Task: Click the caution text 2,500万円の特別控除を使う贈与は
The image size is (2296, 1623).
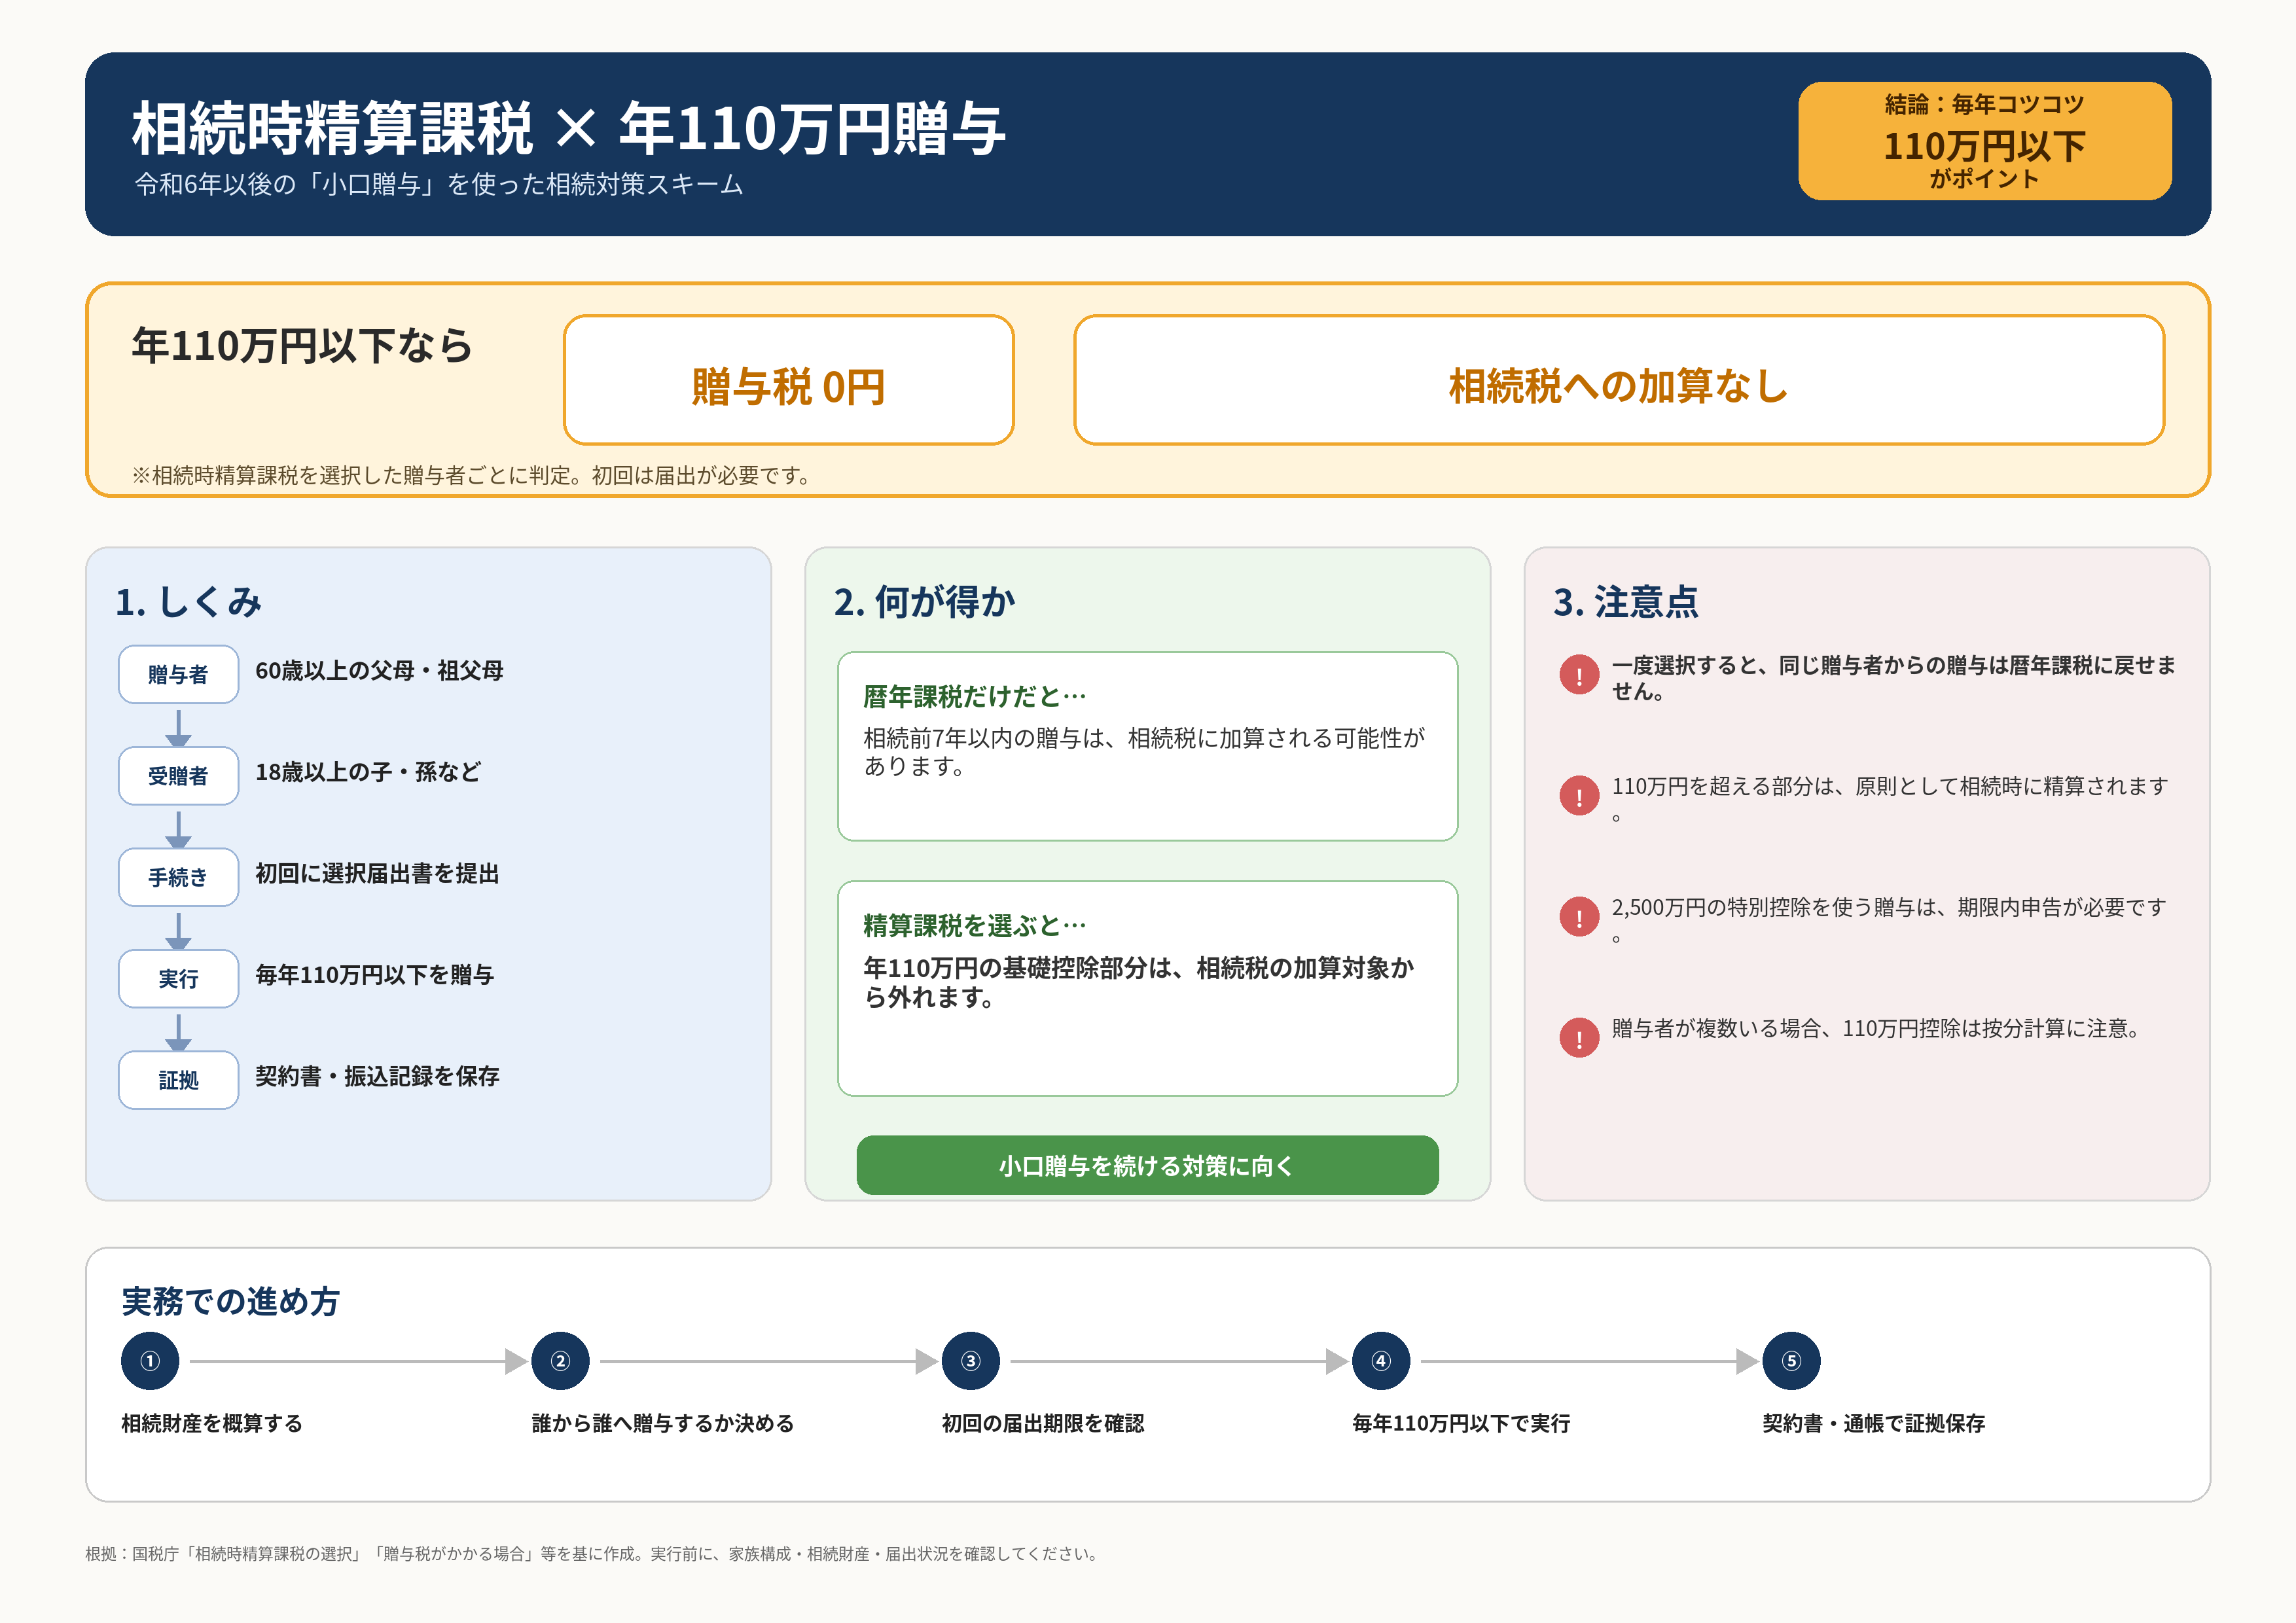Action: 1889,920
